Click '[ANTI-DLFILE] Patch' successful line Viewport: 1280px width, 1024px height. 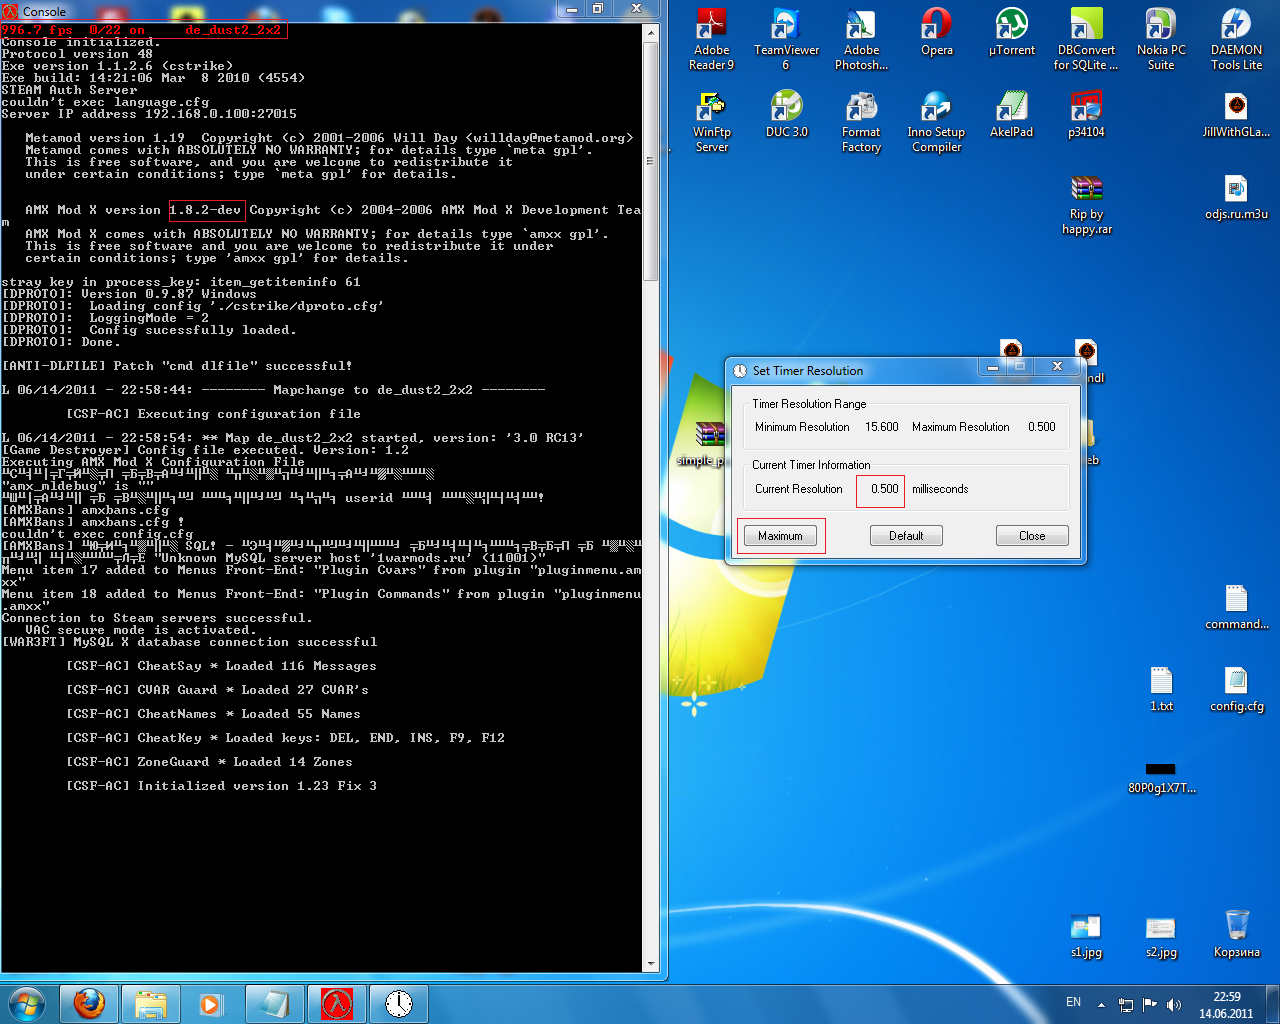177,366
